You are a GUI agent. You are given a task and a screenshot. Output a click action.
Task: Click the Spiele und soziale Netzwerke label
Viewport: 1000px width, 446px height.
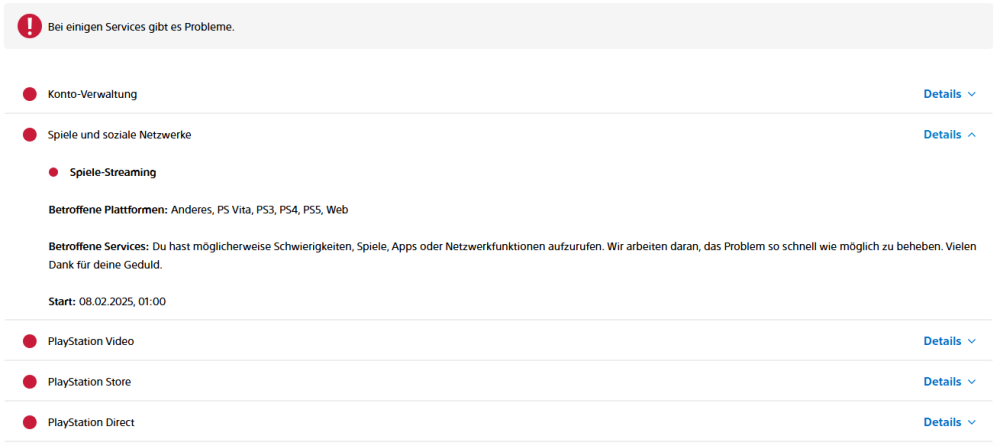[119, 135]
